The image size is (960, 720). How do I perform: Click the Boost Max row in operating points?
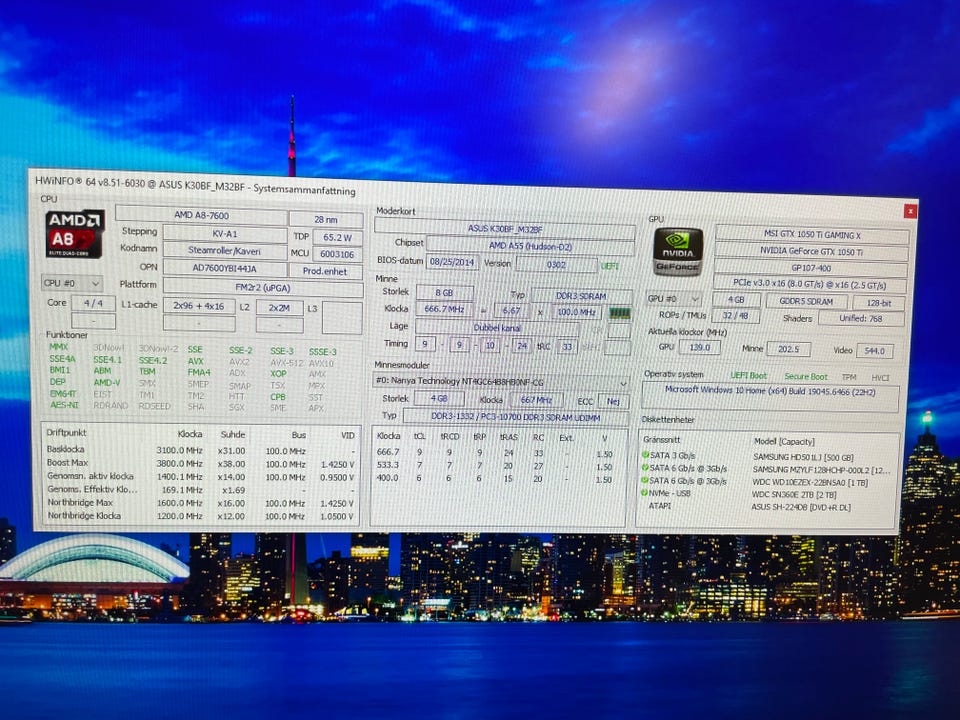click(x=200, y=463)
